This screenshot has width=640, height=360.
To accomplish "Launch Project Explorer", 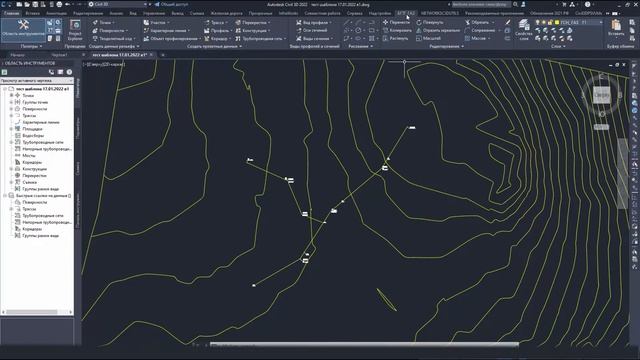I will pos(75,30).
